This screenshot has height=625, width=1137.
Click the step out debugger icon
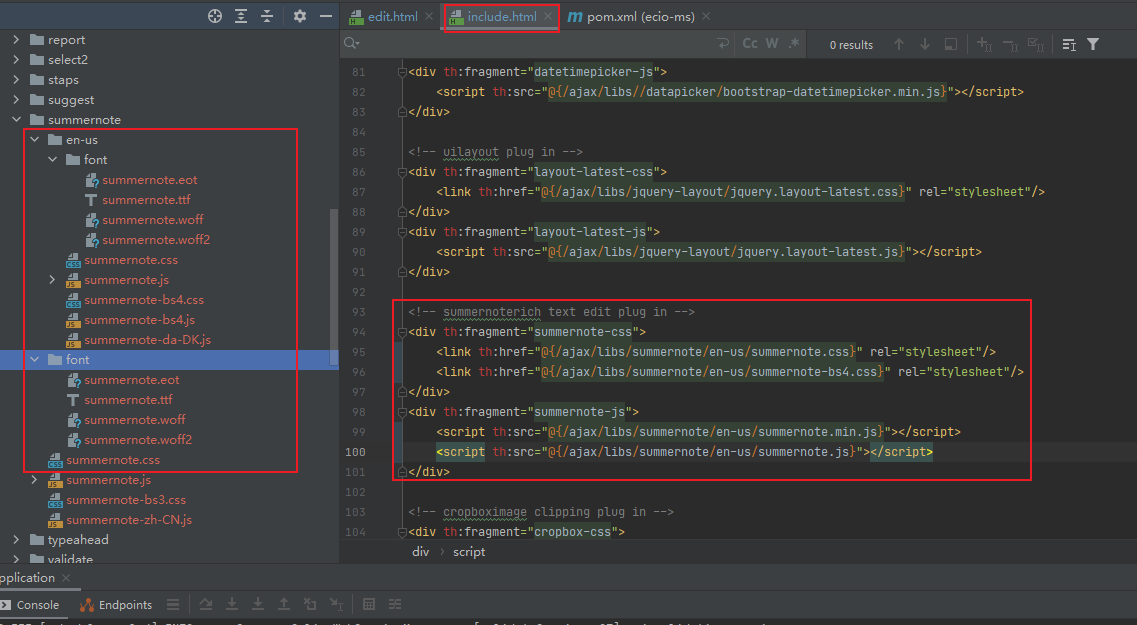[x=284, y=604]
